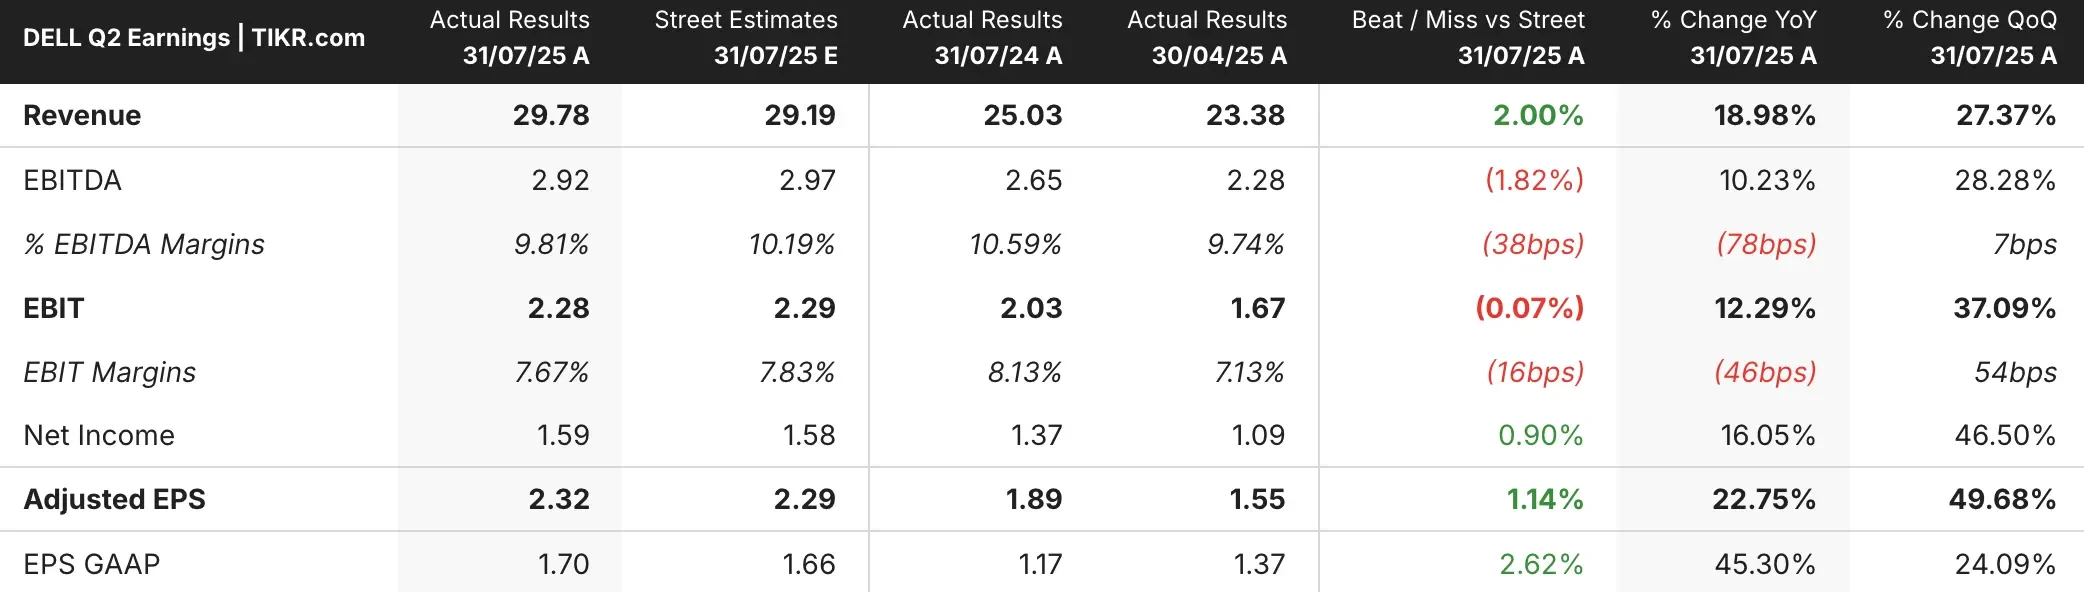Viewport: 2084px width, 592px height.
Task: Select the EPS GAAP row label
Action: pos(92,564)
